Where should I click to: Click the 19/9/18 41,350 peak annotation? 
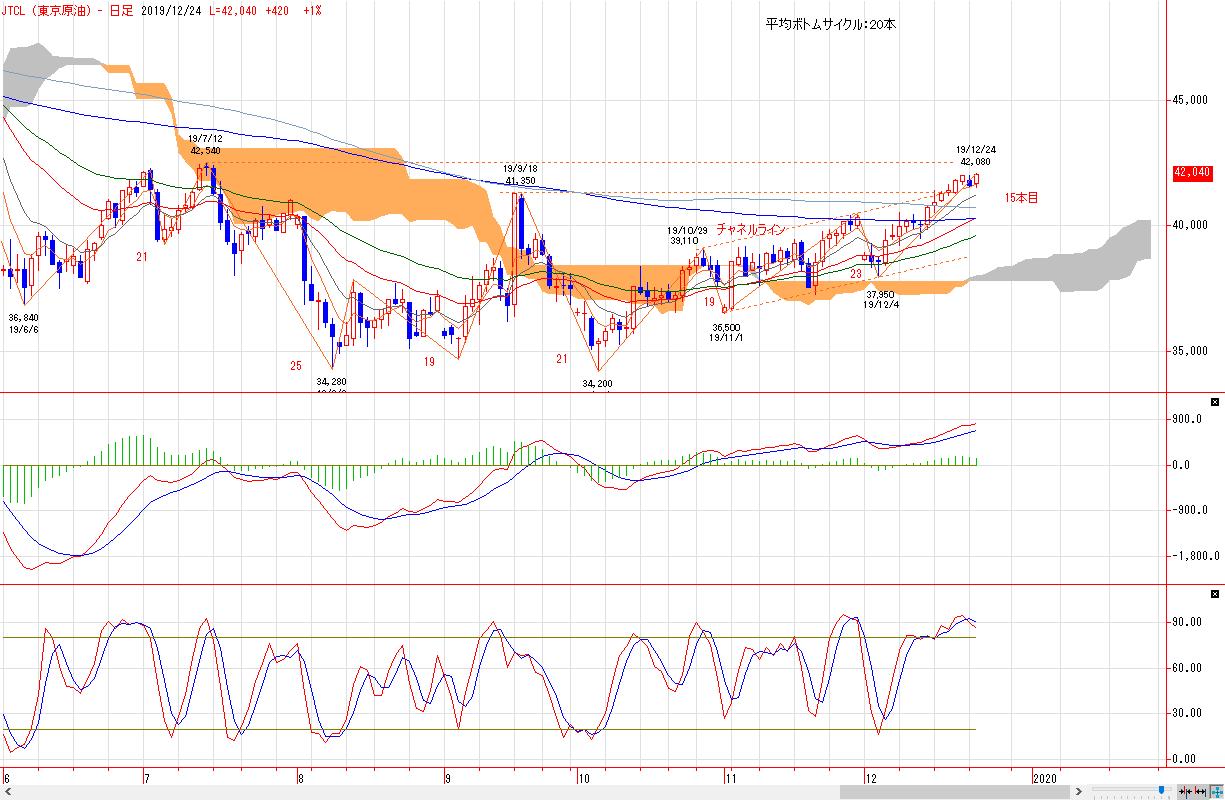[x=520, y=174]
